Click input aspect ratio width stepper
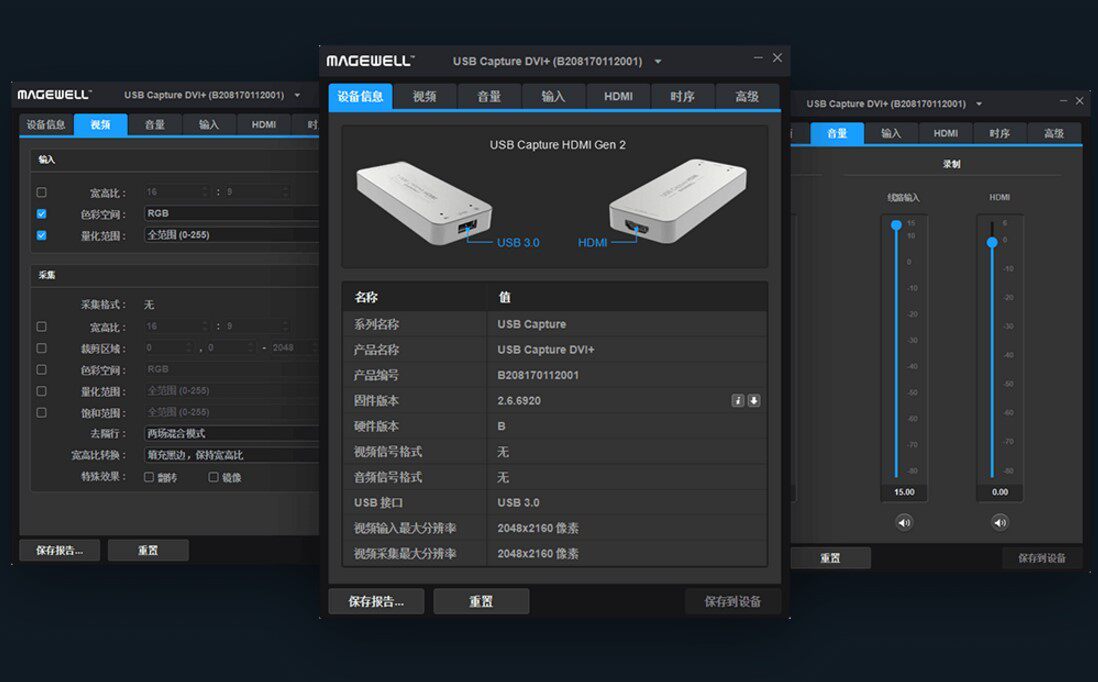The height and width of the screenshot is (682, 1098). [205, 191]
